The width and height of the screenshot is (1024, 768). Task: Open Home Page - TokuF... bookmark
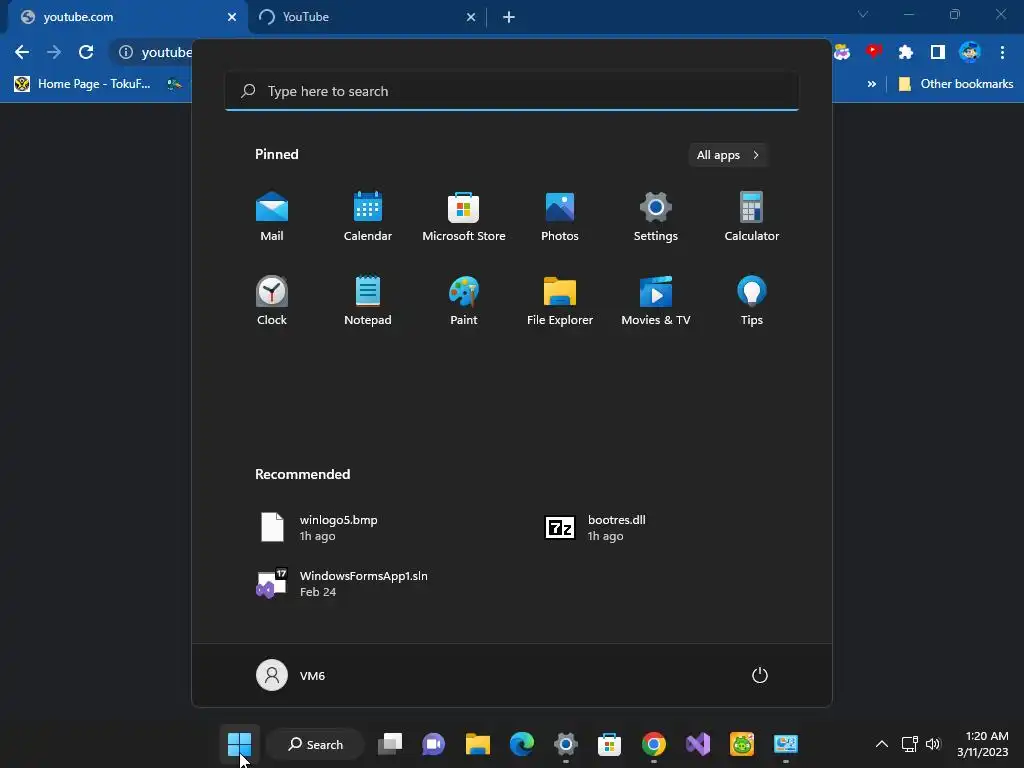point(82,84)
